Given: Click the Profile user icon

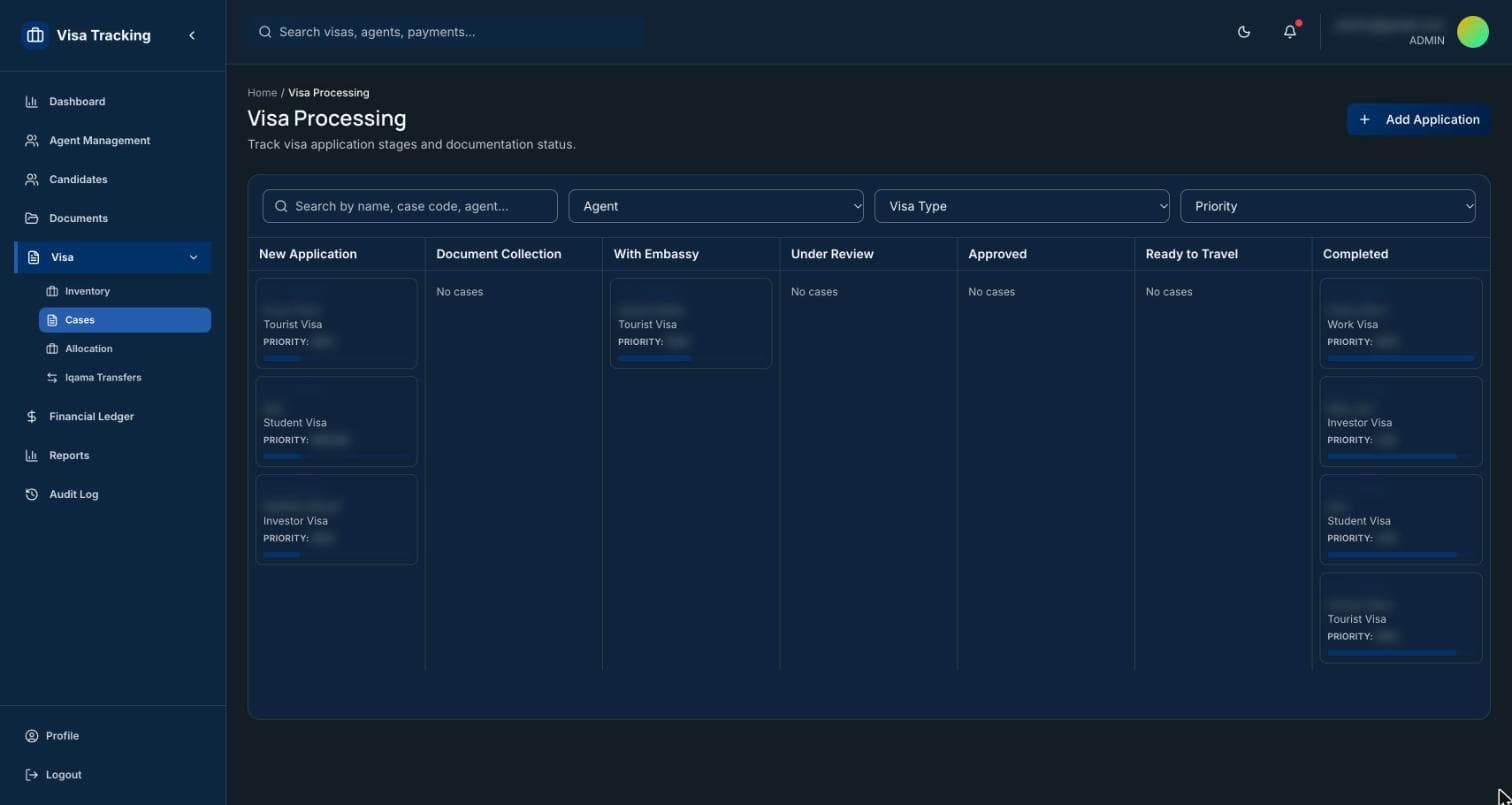Looking at the screenshot, I should [x=31, y=736].
